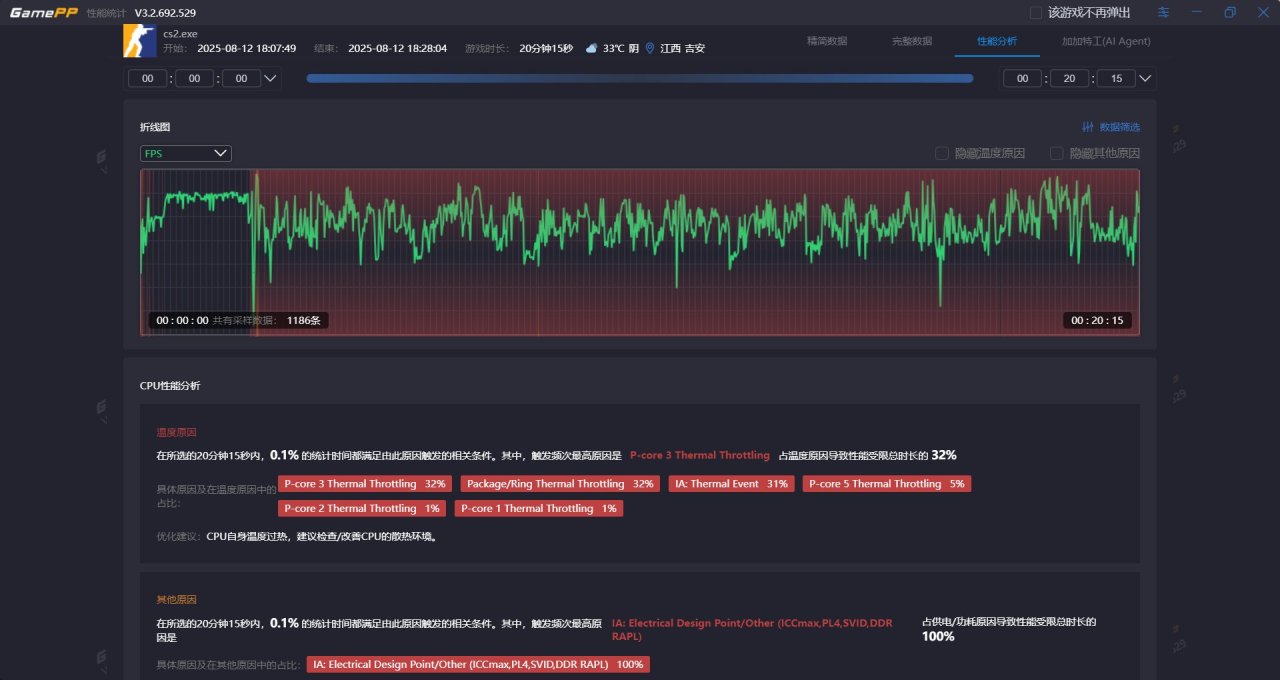The height and width of the screenshot is (680, 1280).
Task: Switch to the 完整数据 tab
Action: click(x=911, y=41)
